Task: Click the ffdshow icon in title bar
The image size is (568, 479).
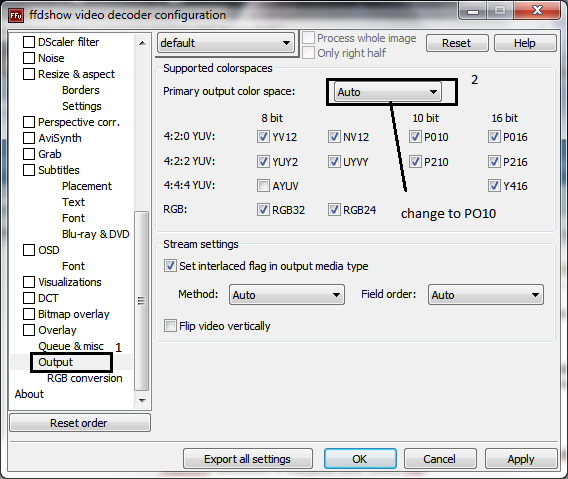Action: tap(16, 15)
